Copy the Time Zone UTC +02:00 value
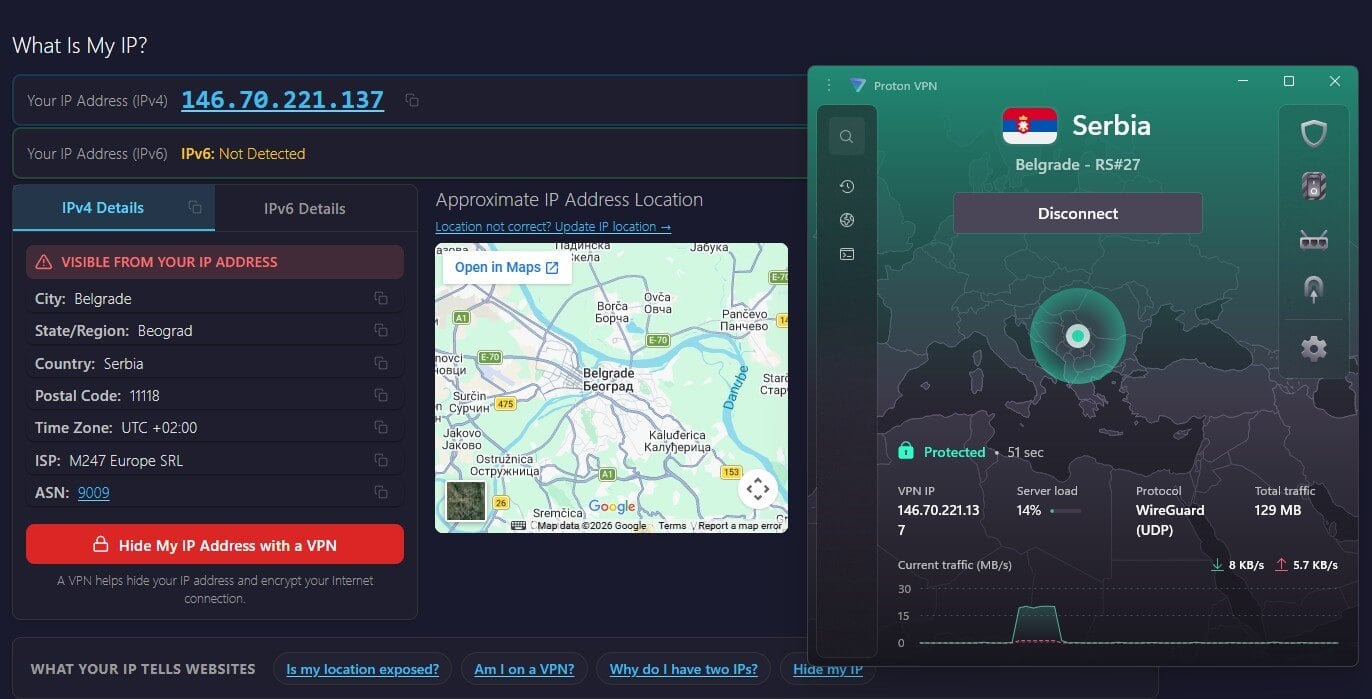1372x699 pixels. pyautogui.click(x=381, y=427)
